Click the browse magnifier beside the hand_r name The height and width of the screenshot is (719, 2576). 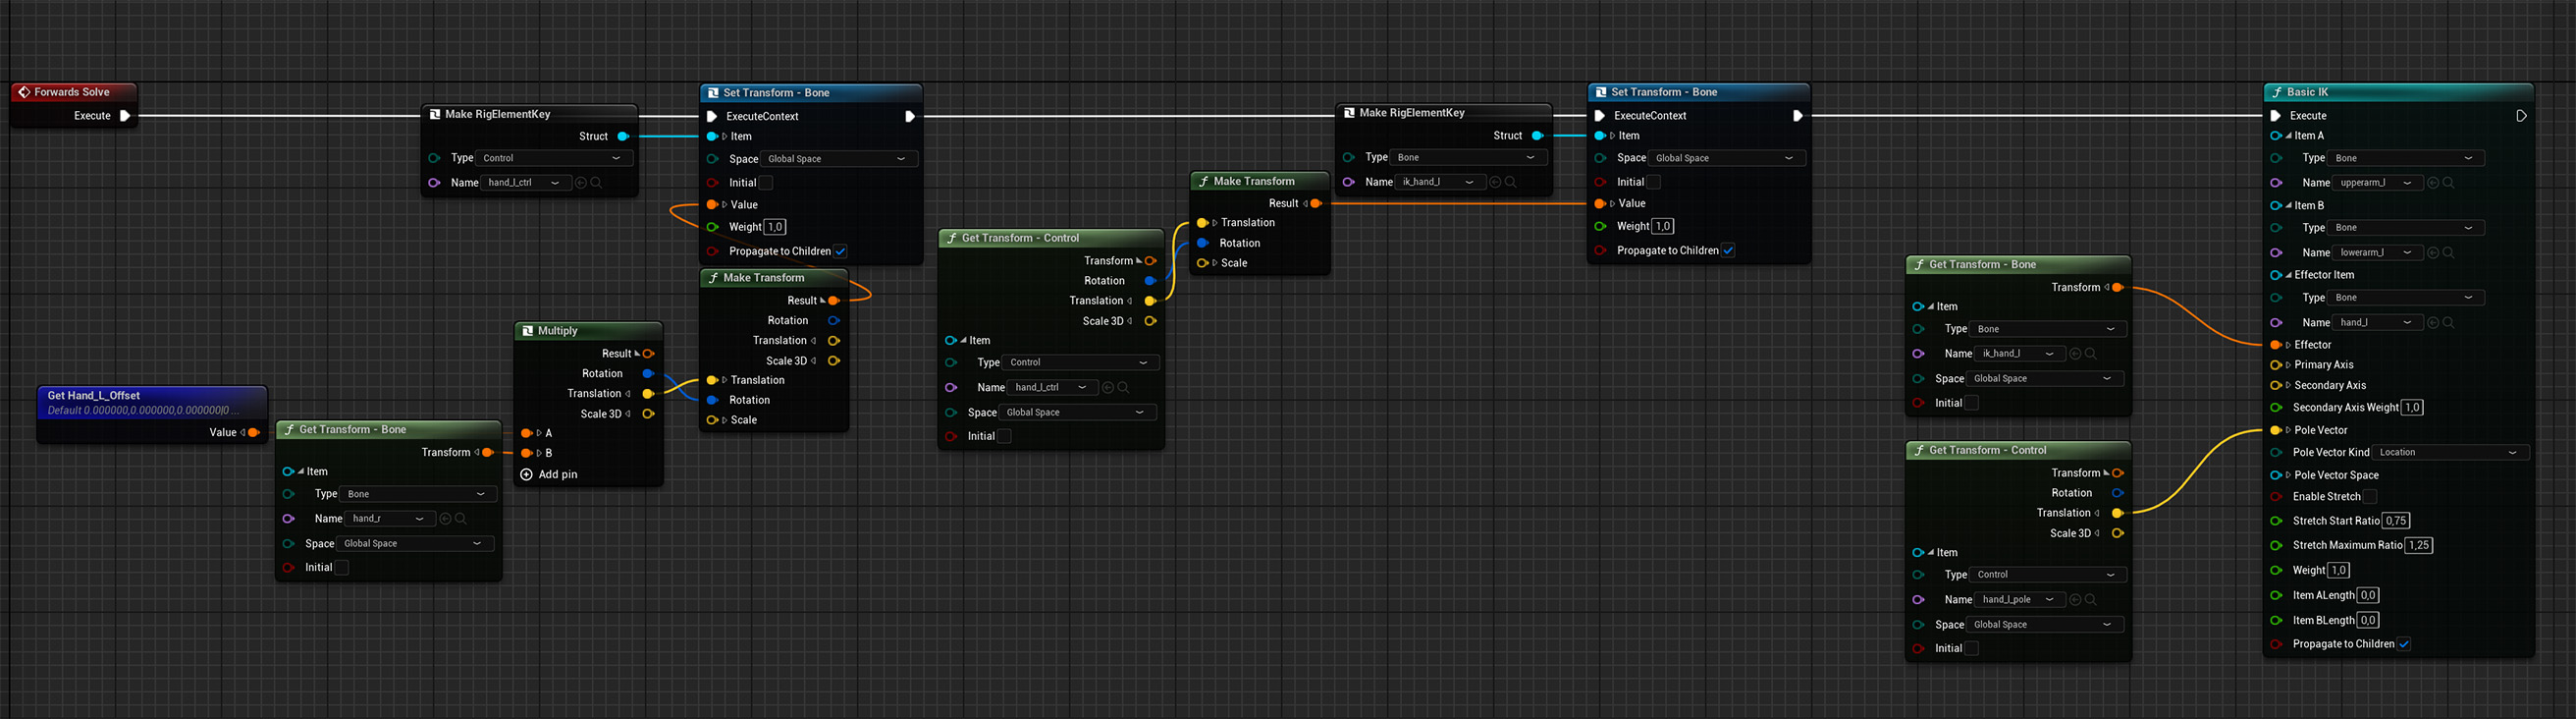click(x=461, y=519)
